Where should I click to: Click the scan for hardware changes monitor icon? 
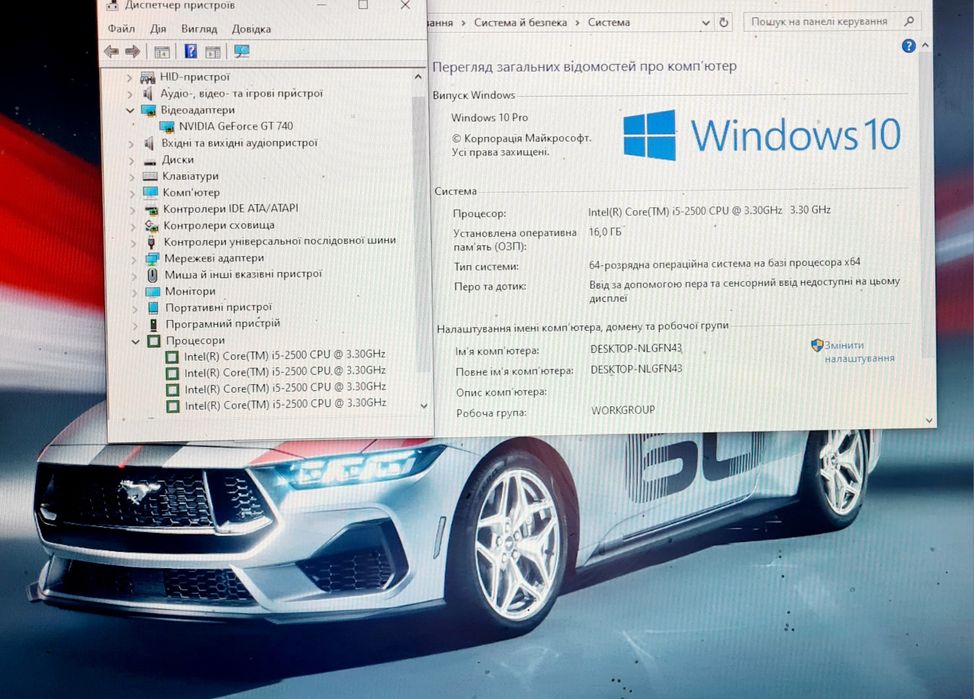tap(242, 51)
